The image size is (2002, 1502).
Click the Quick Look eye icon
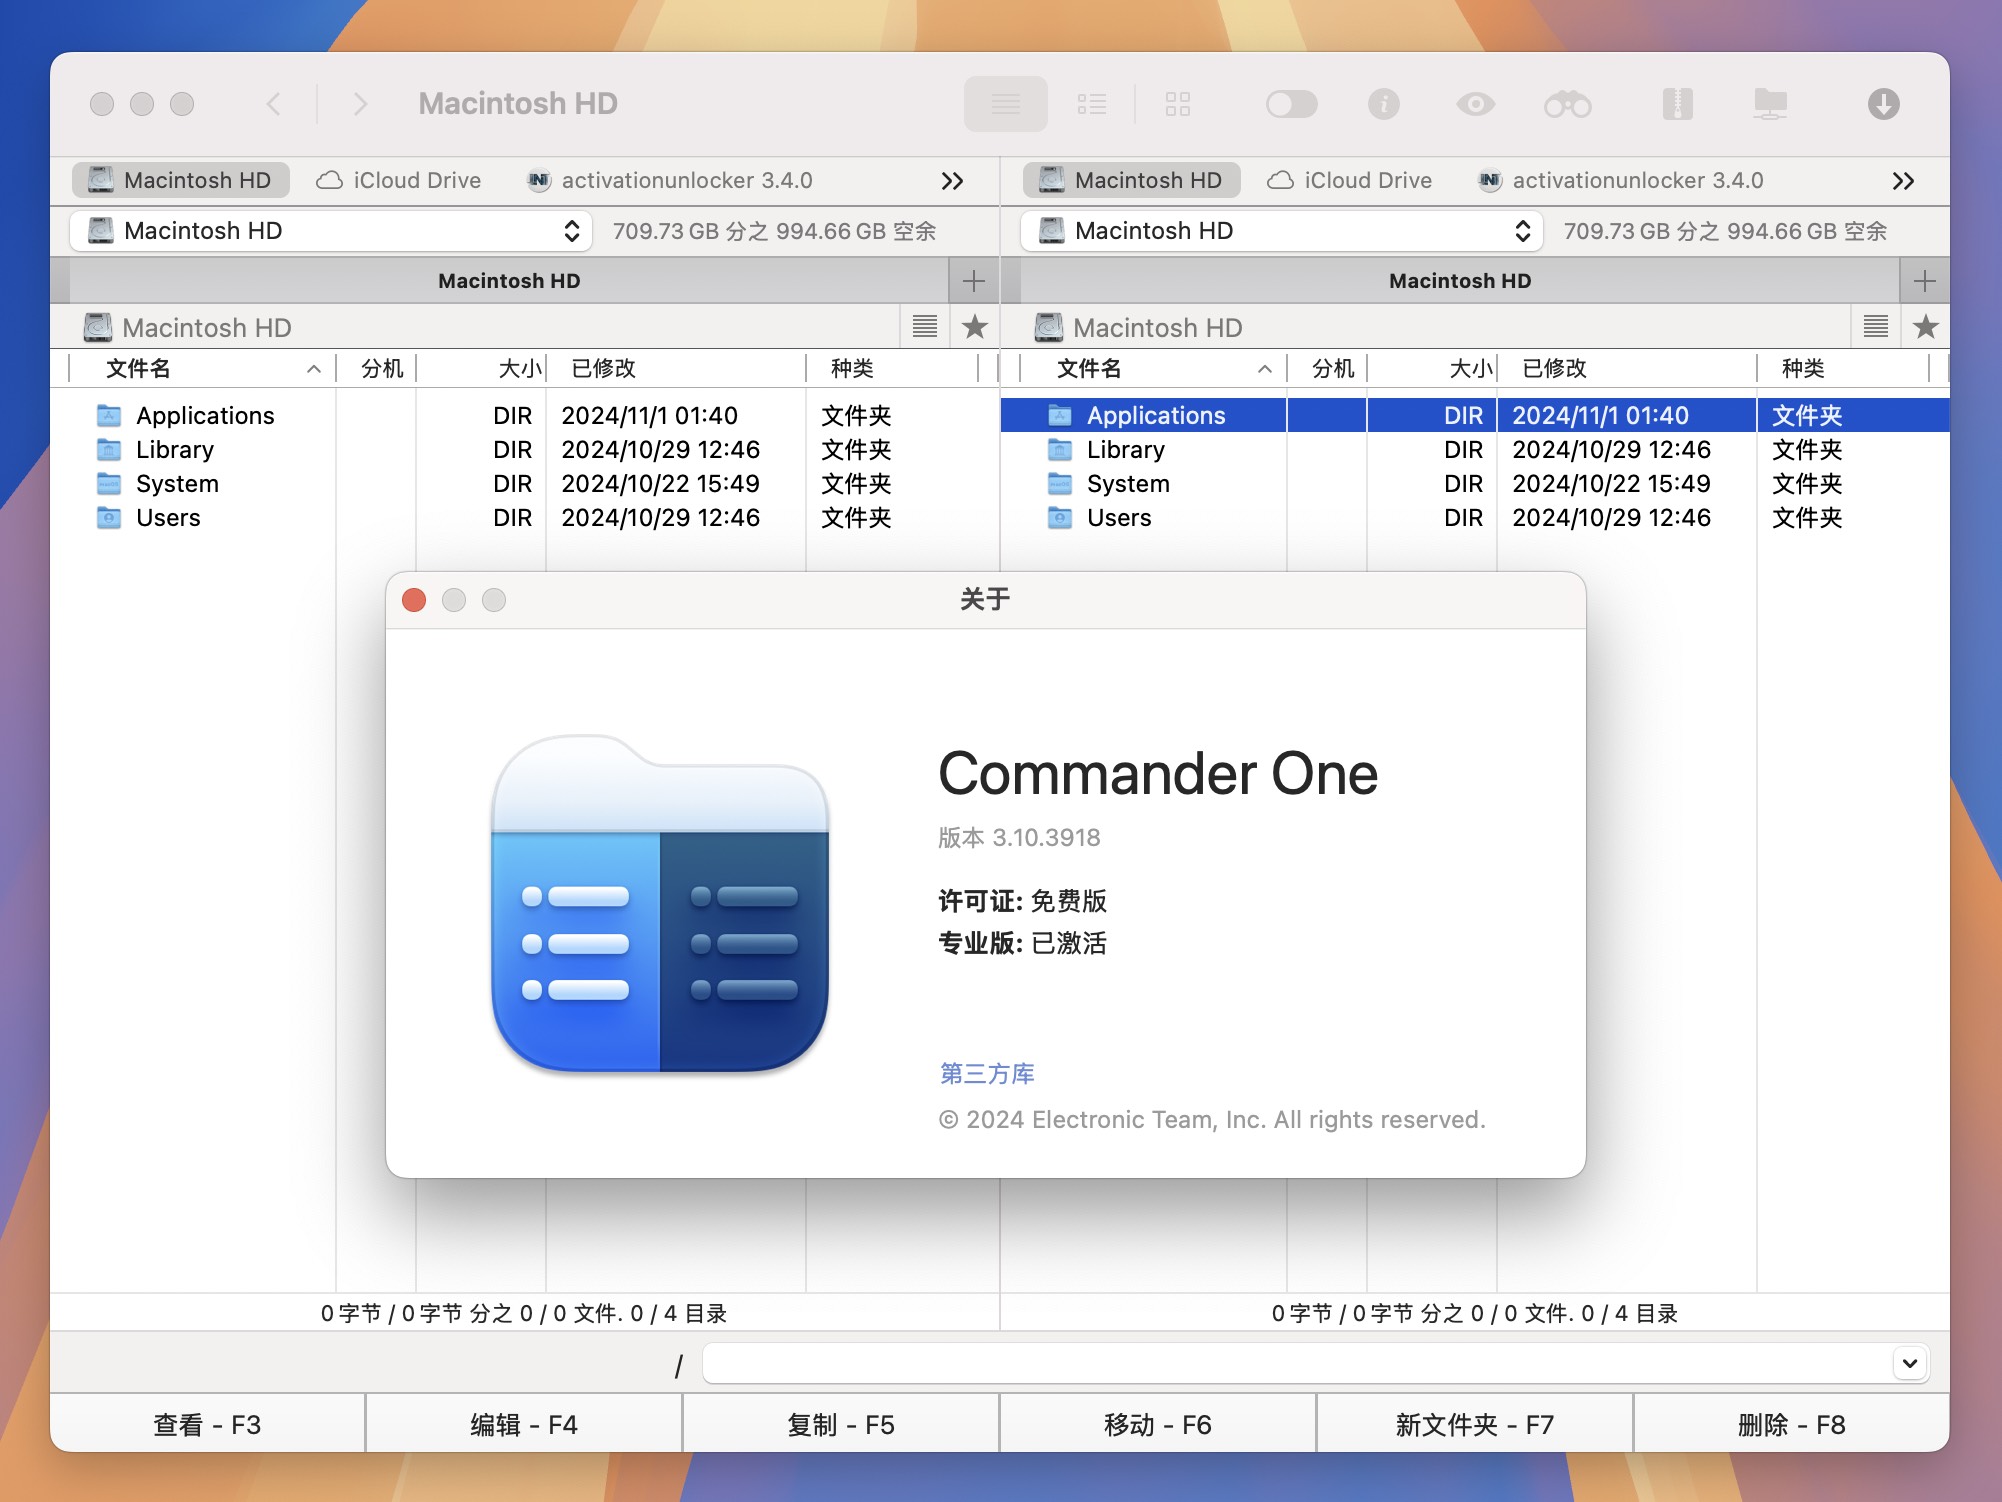[x=1475, y=104]
